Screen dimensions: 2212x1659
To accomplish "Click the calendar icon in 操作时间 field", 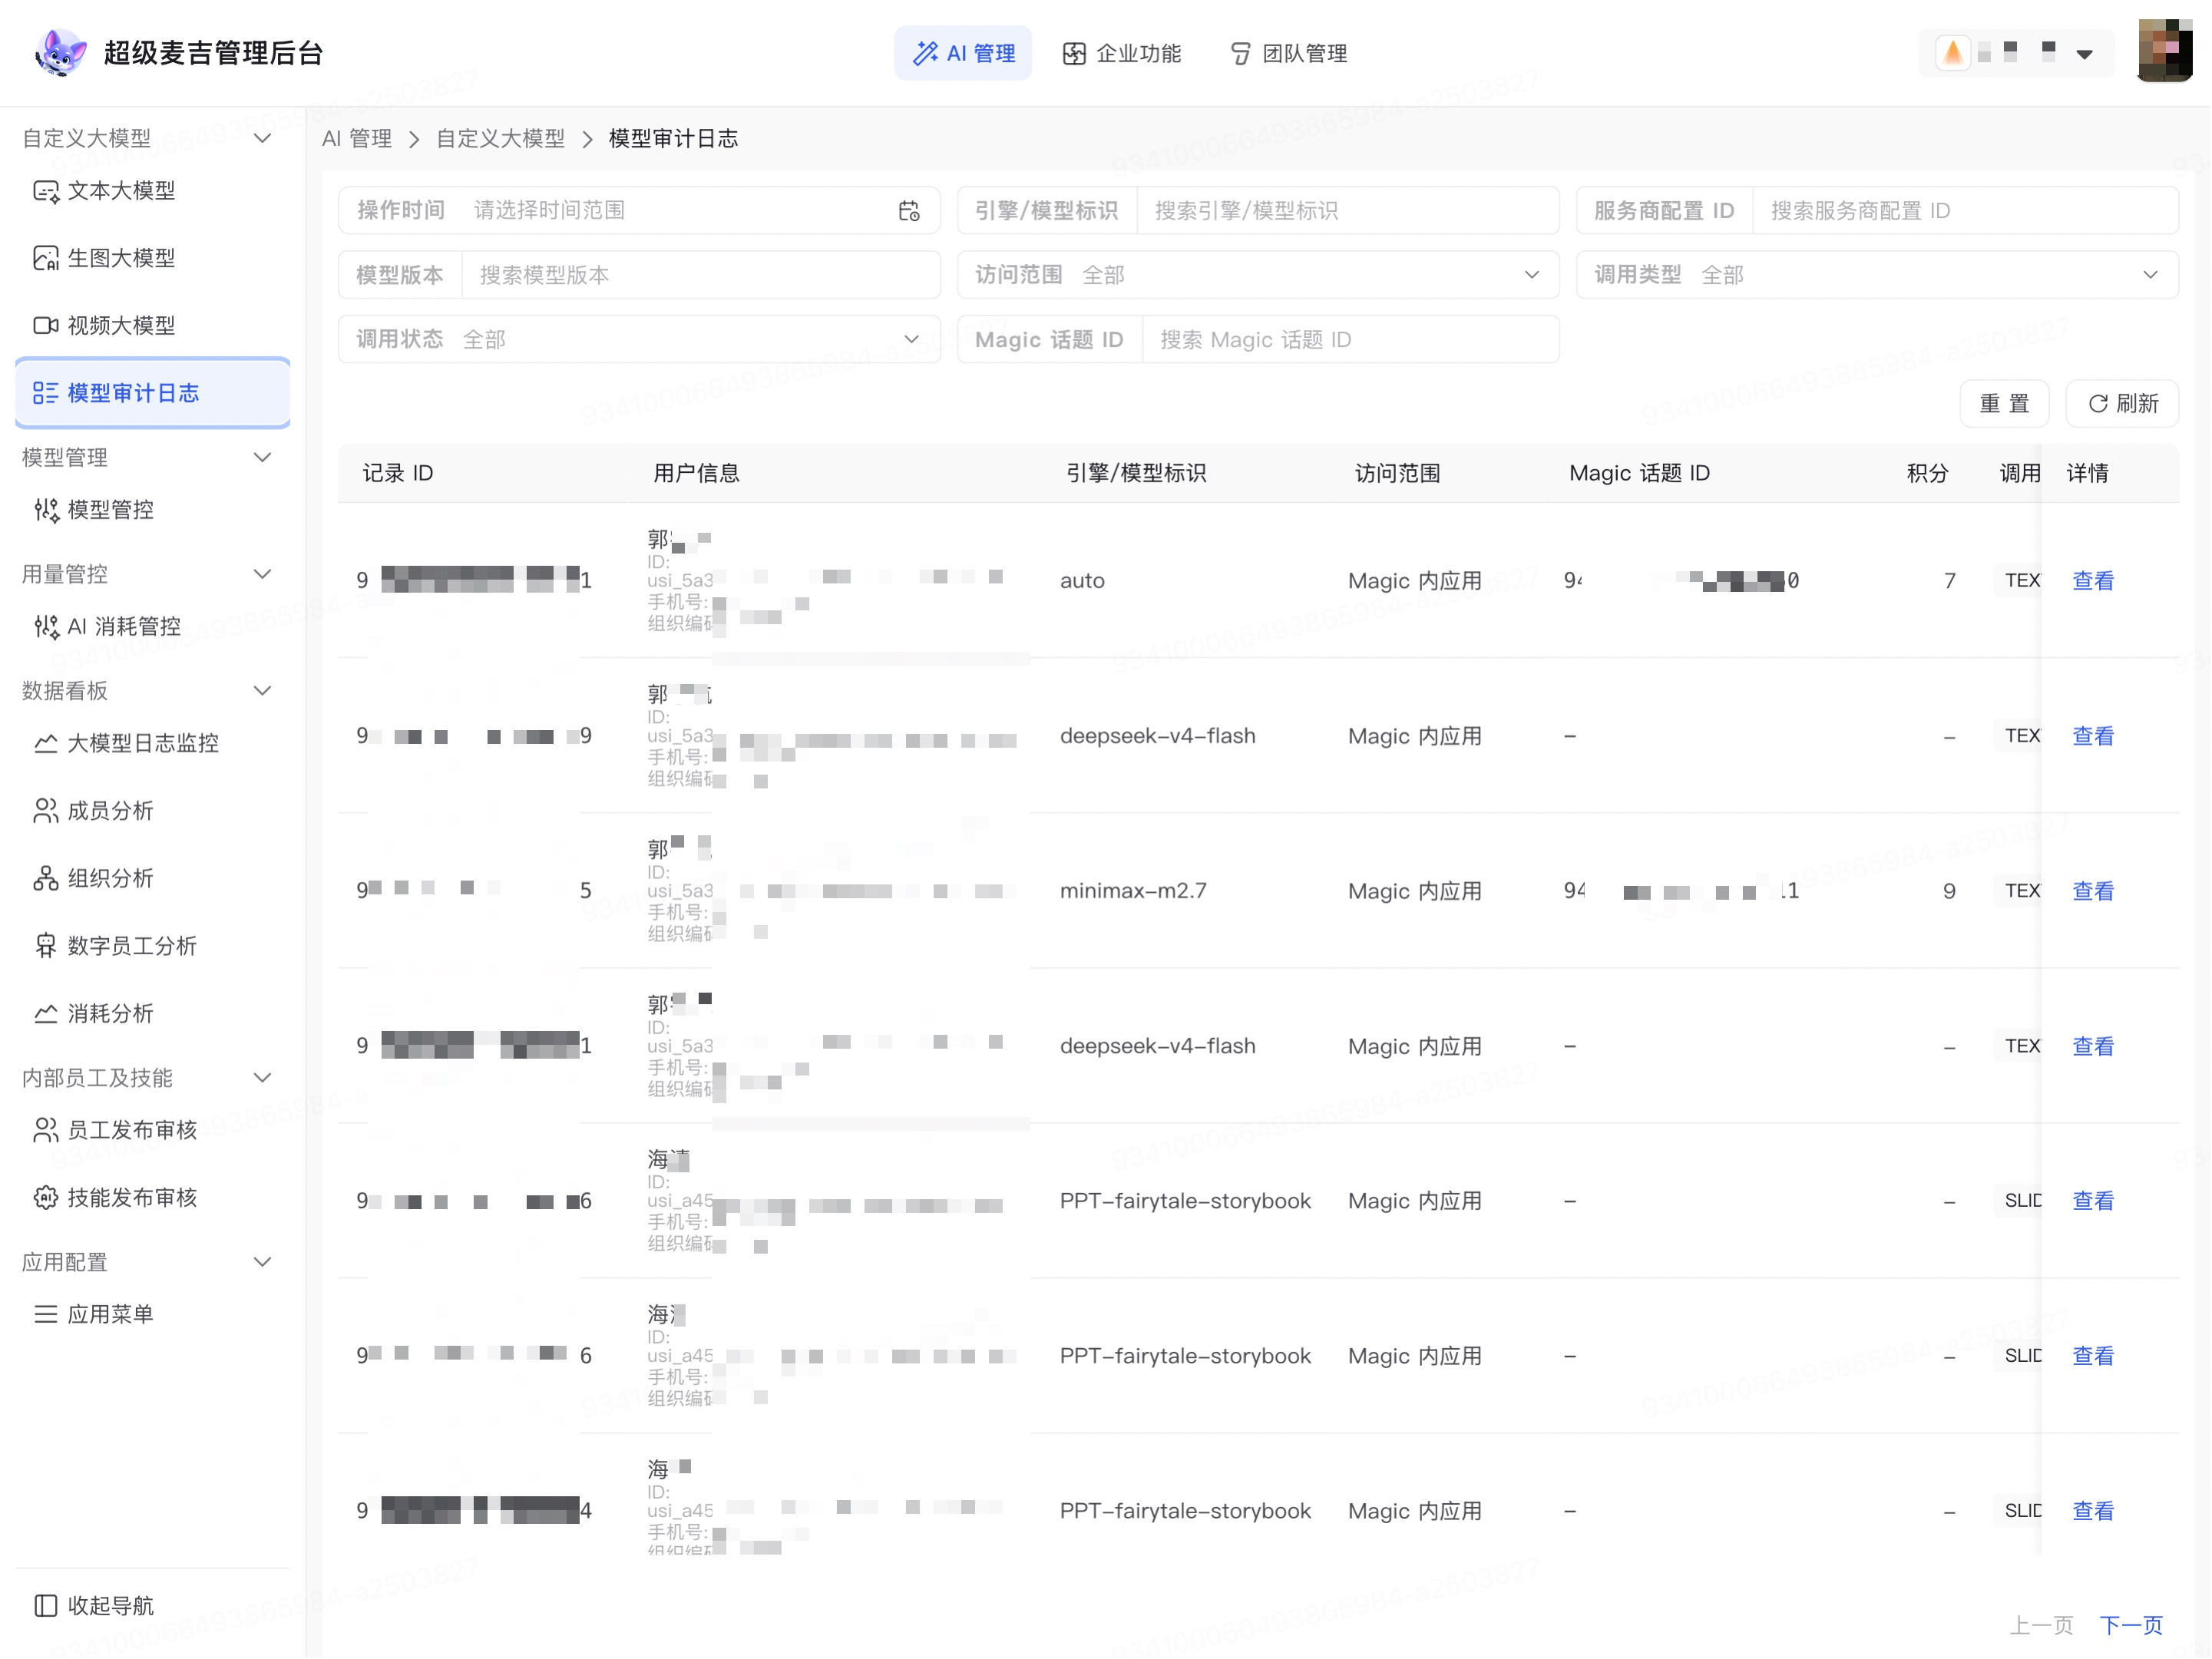I will [909, 211].
